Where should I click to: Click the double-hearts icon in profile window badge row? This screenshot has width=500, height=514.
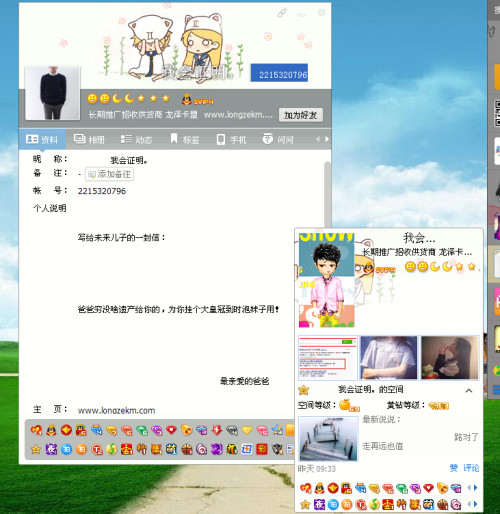[x=36, y=430]
